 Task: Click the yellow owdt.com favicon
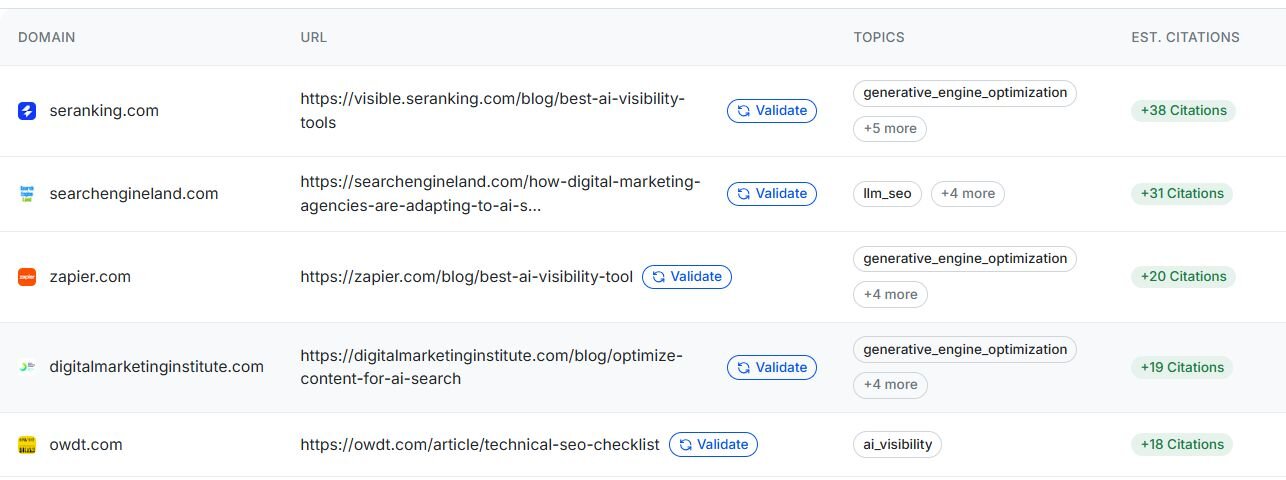(27, 445)
